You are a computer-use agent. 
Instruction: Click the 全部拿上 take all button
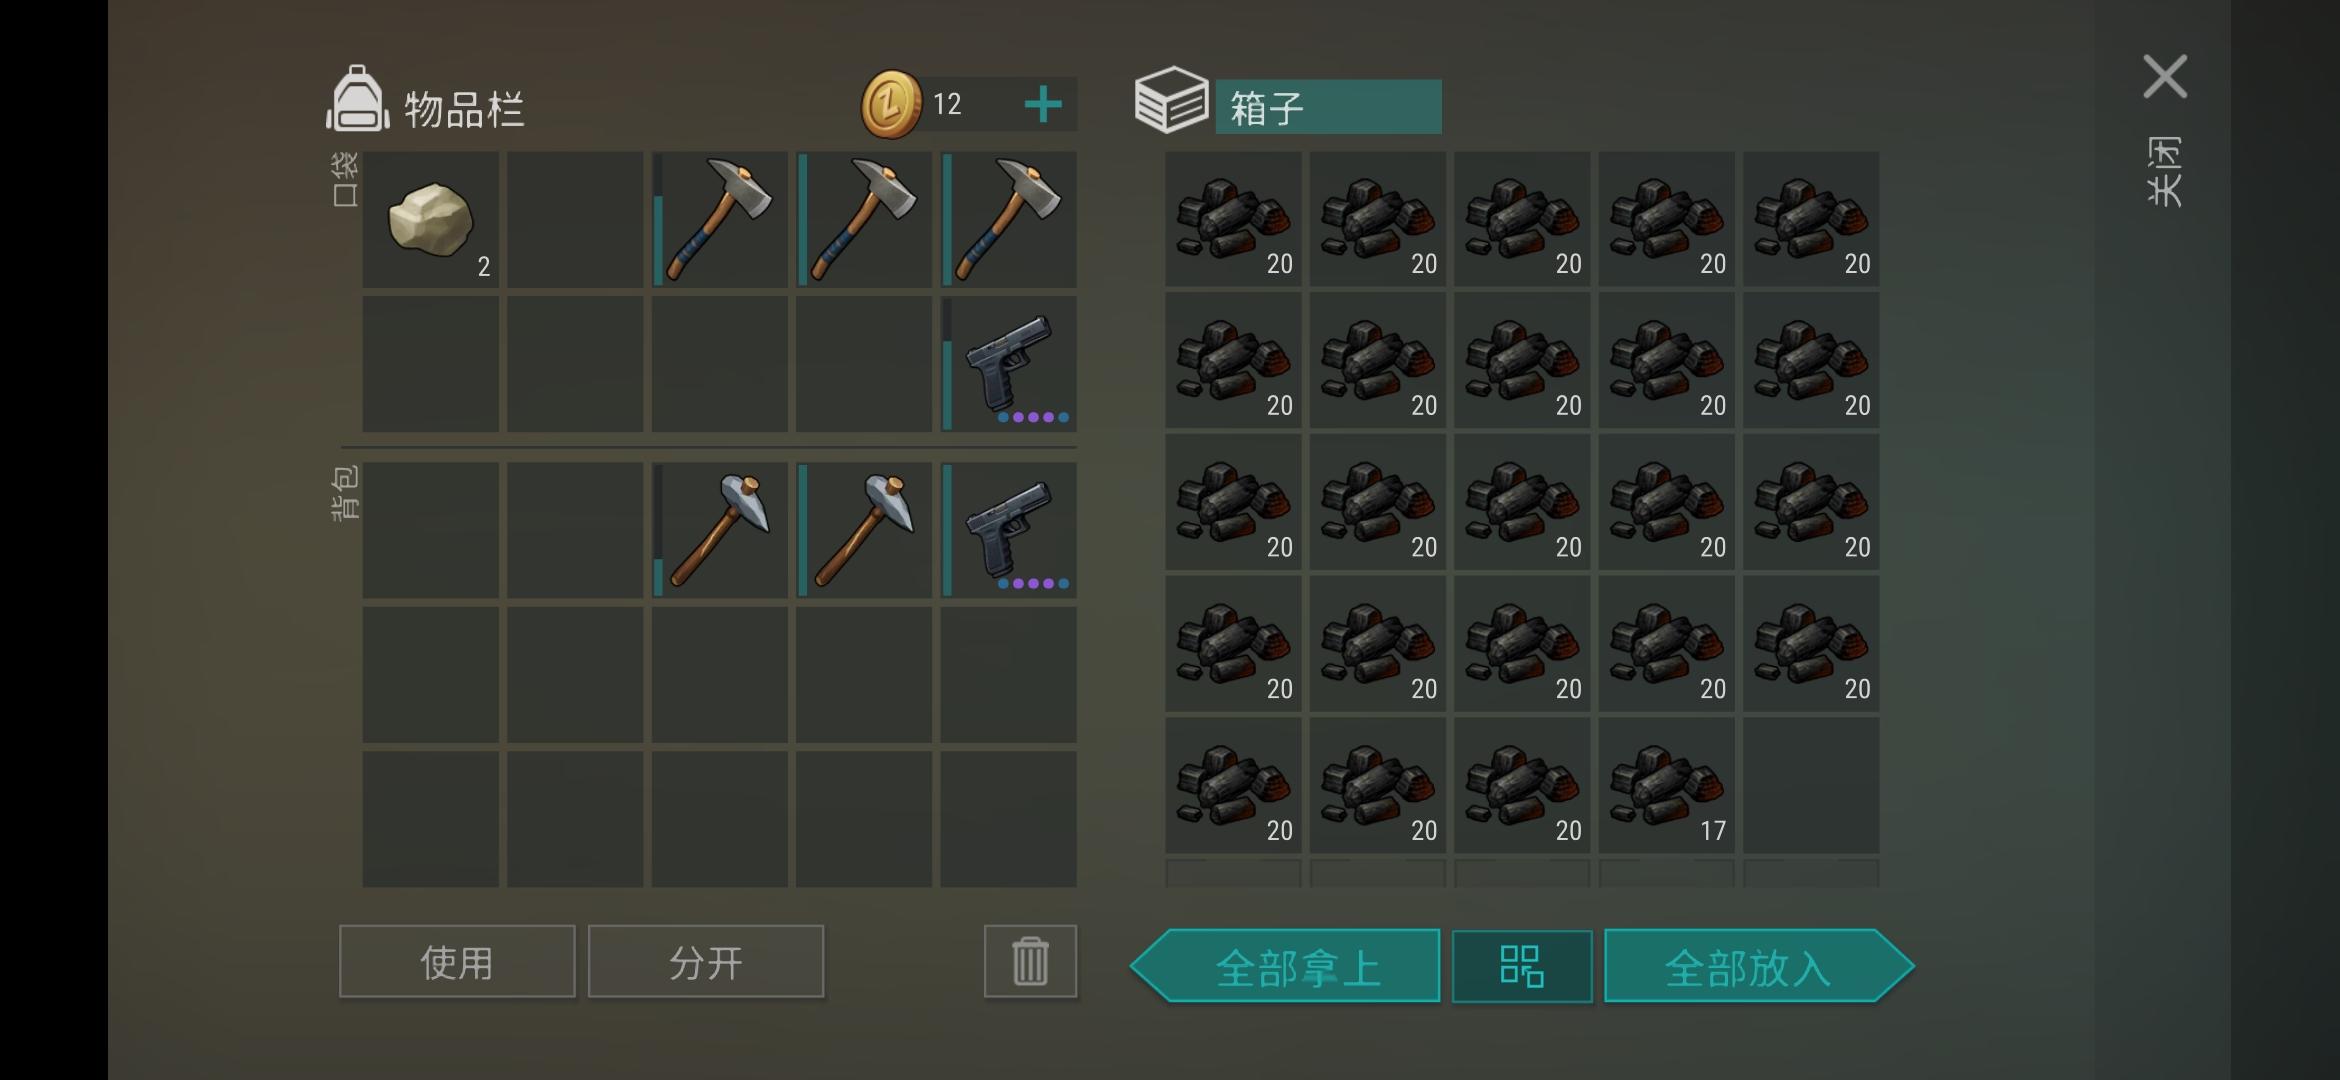[1286, 966]
